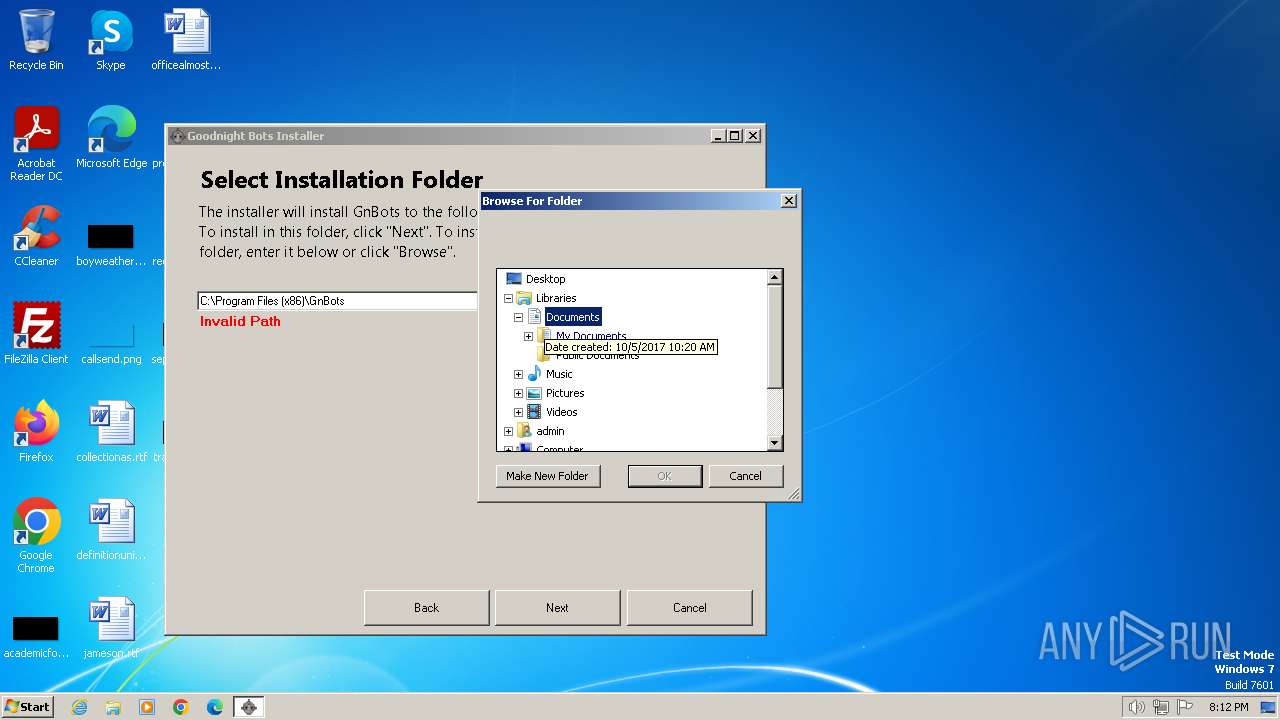Launch CCleaner from the desktop

pyautogui.click(x=36, y=236)
